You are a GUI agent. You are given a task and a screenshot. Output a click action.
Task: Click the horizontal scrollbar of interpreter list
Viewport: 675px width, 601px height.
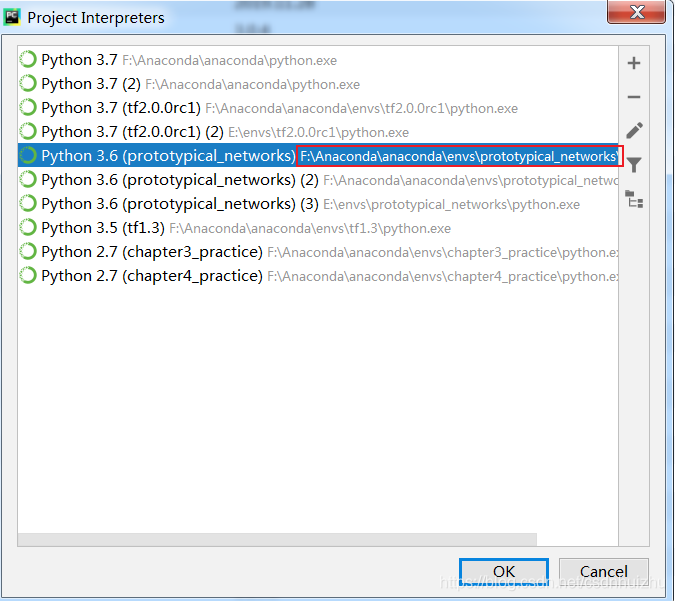coord(277,539)
